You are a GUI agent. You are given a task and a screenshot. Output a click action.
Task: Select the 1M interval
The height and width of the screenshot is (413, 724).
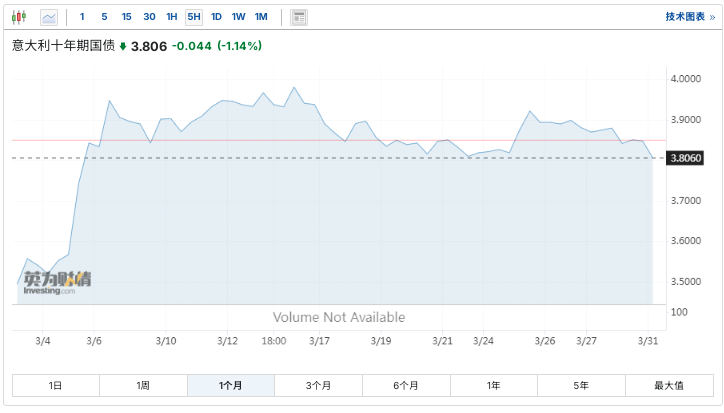point(260,17)
